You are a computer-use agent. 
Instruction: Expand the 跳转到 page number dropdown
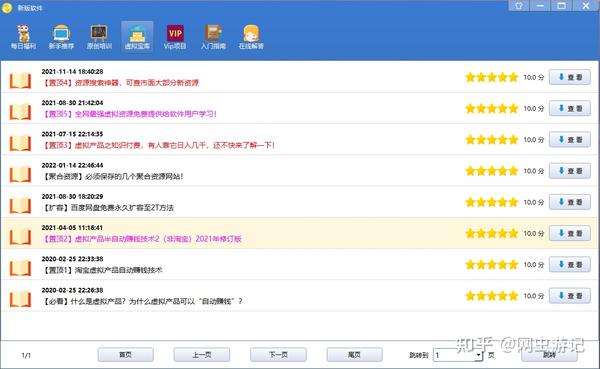(x=478, y=355)
